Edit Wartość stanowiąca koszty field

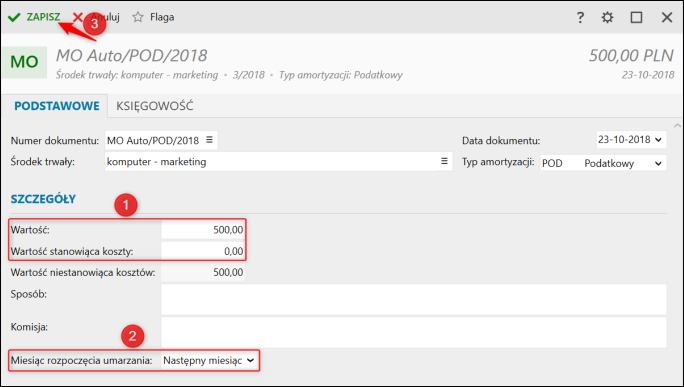pyautogui.click(x=203, y=251)
